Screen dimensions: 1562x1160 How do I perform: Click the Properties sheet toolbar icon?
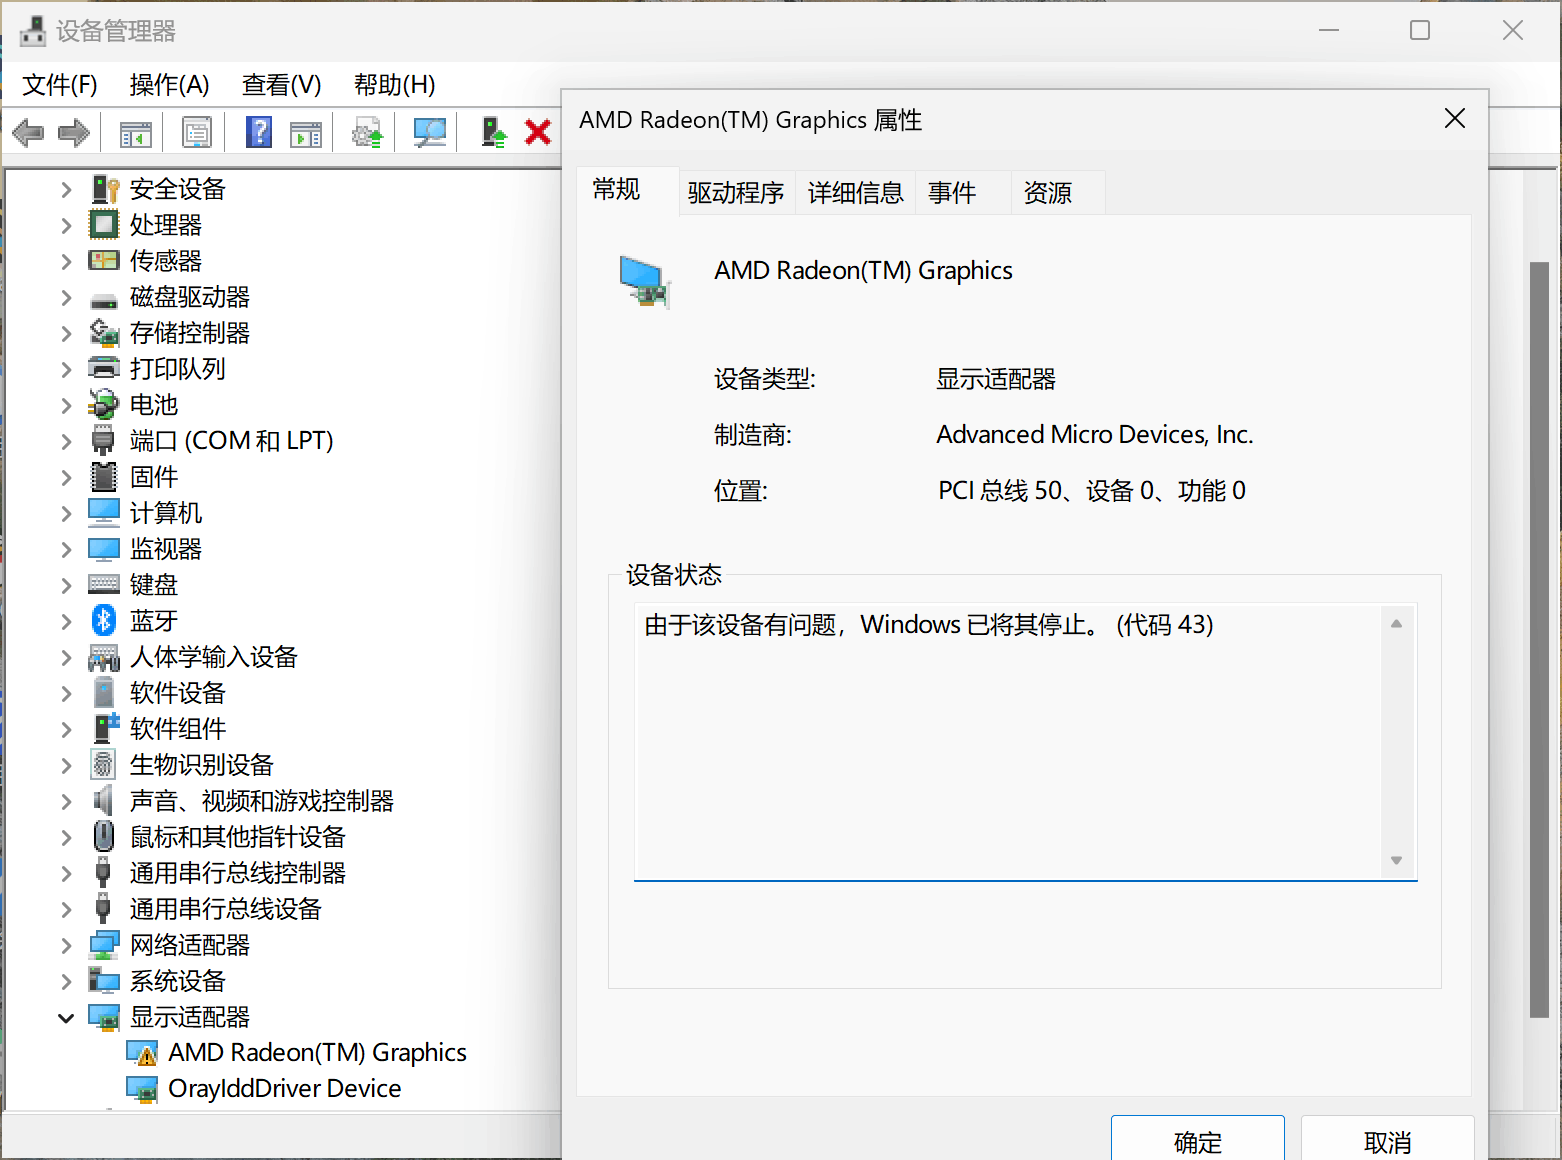coord(196,132)
